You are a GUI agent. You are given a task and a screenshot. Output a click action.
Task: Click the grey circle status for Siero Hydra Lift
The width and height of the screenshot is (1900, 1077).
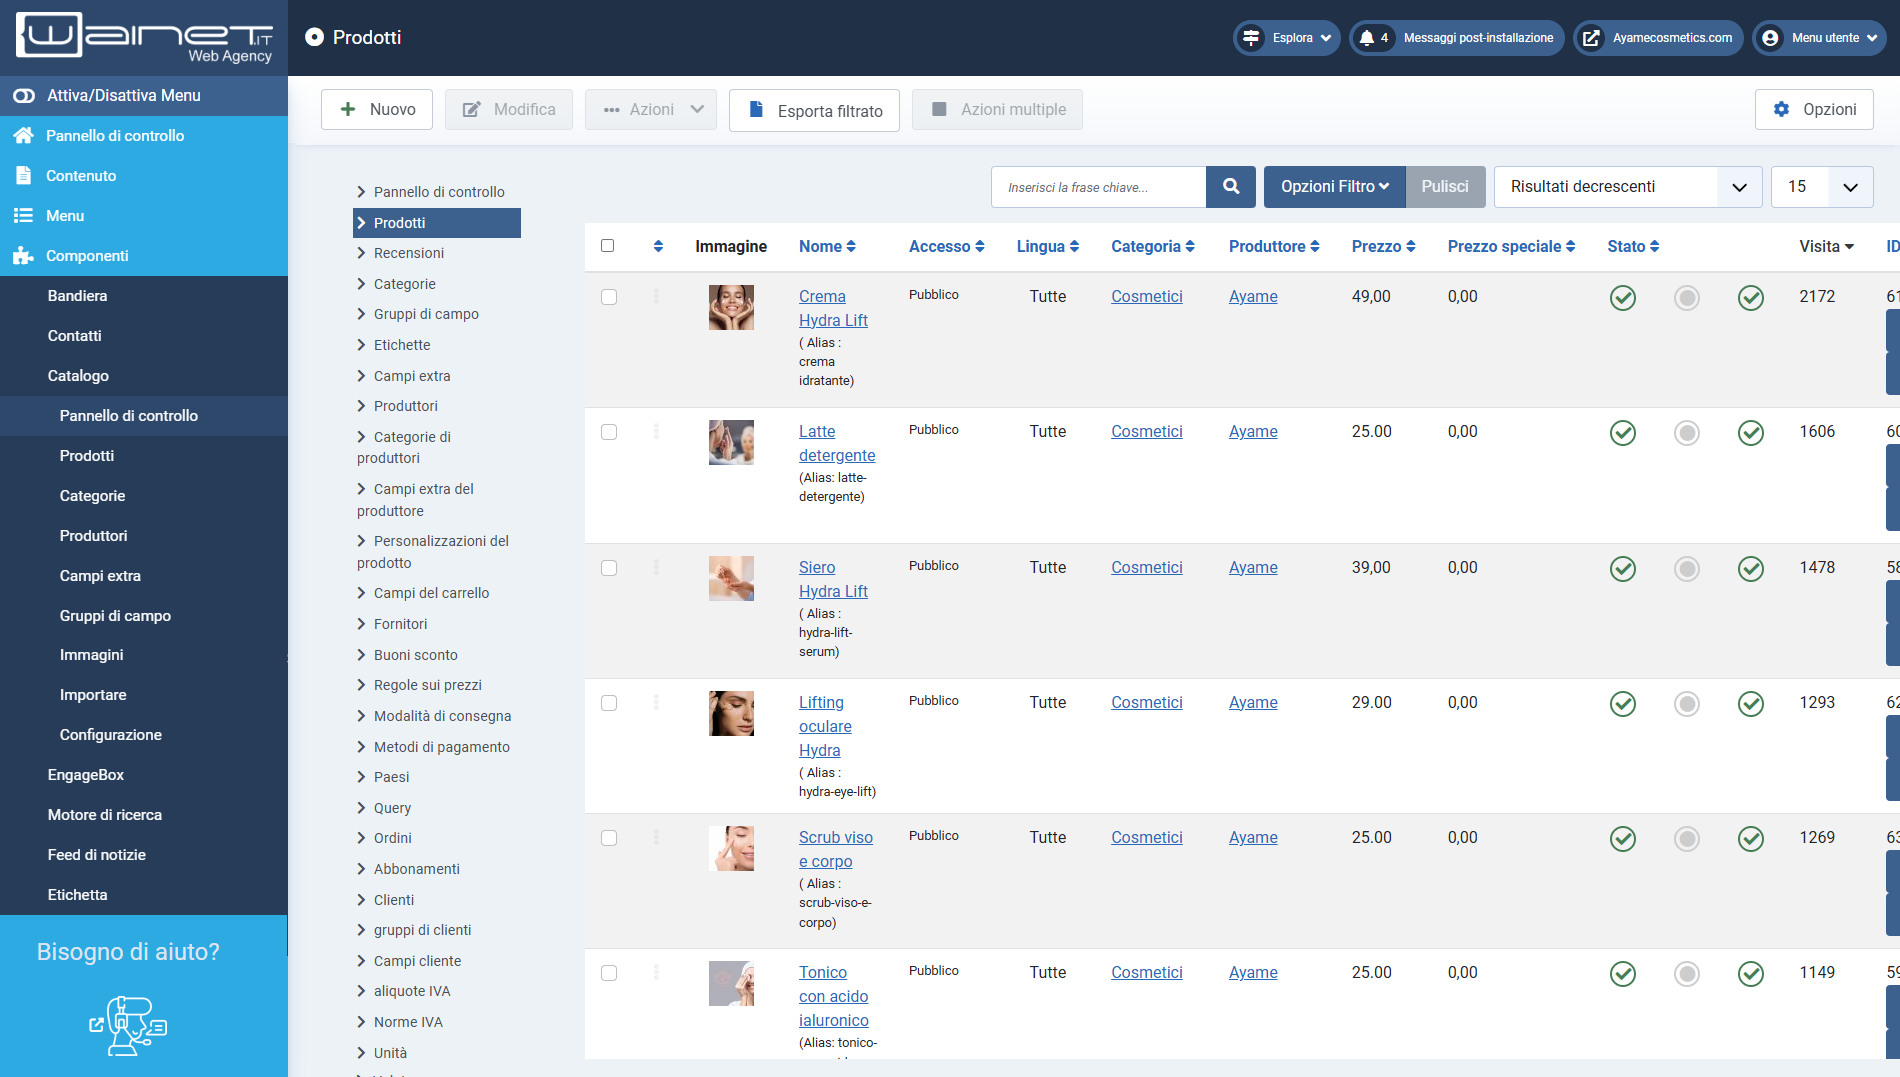point(1687,569)
